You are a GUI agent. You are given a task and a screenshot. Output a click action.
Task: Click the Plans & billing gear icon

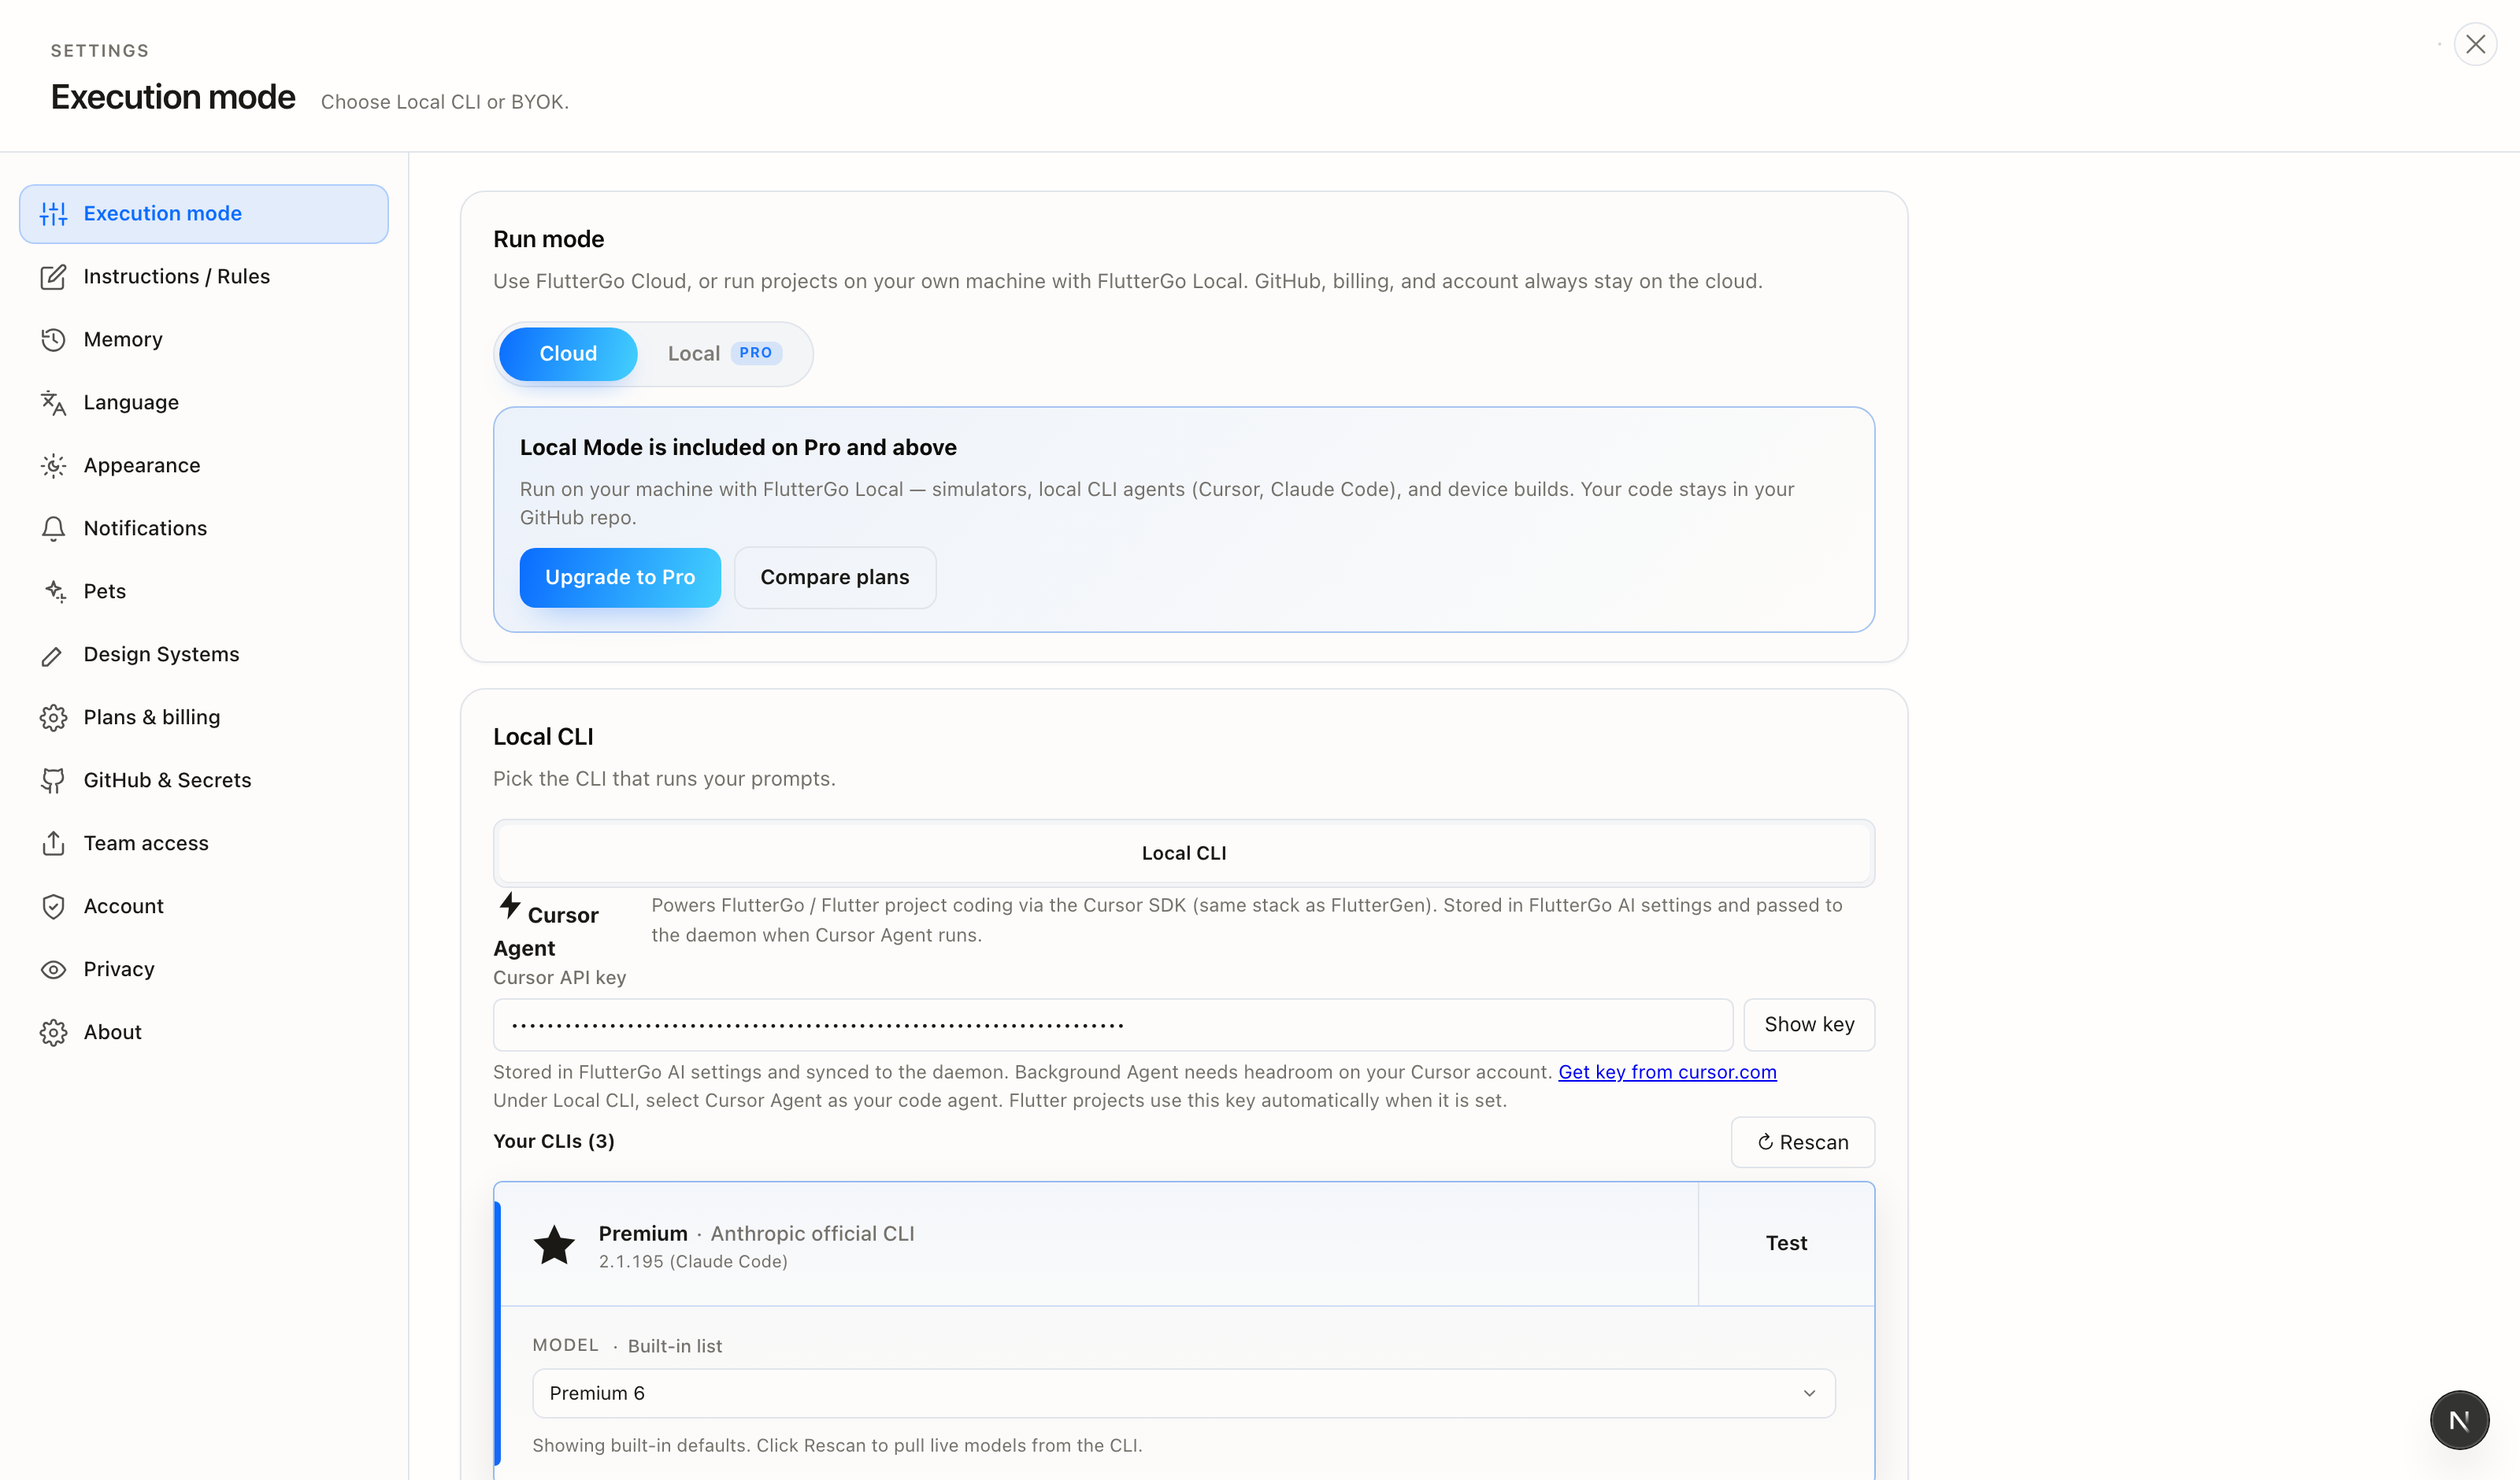53,718
